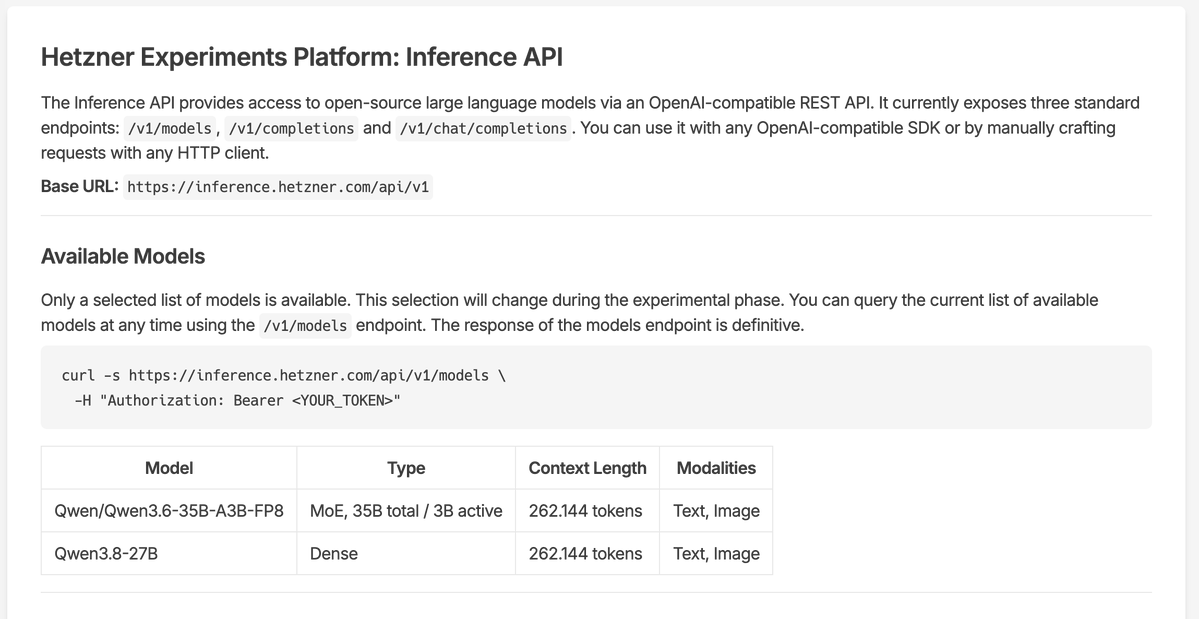
Task: Click 'Text, Image' cell in Qwen3.6-35B row
Action: click(716, 510)
